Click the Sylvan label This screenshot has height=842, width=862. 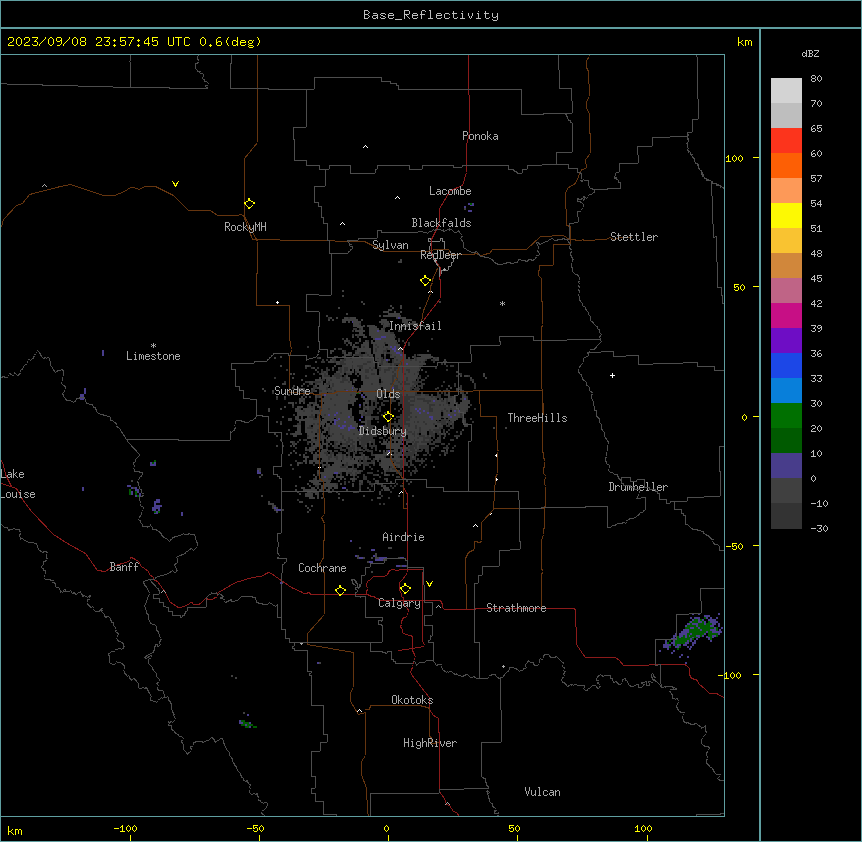390,245
